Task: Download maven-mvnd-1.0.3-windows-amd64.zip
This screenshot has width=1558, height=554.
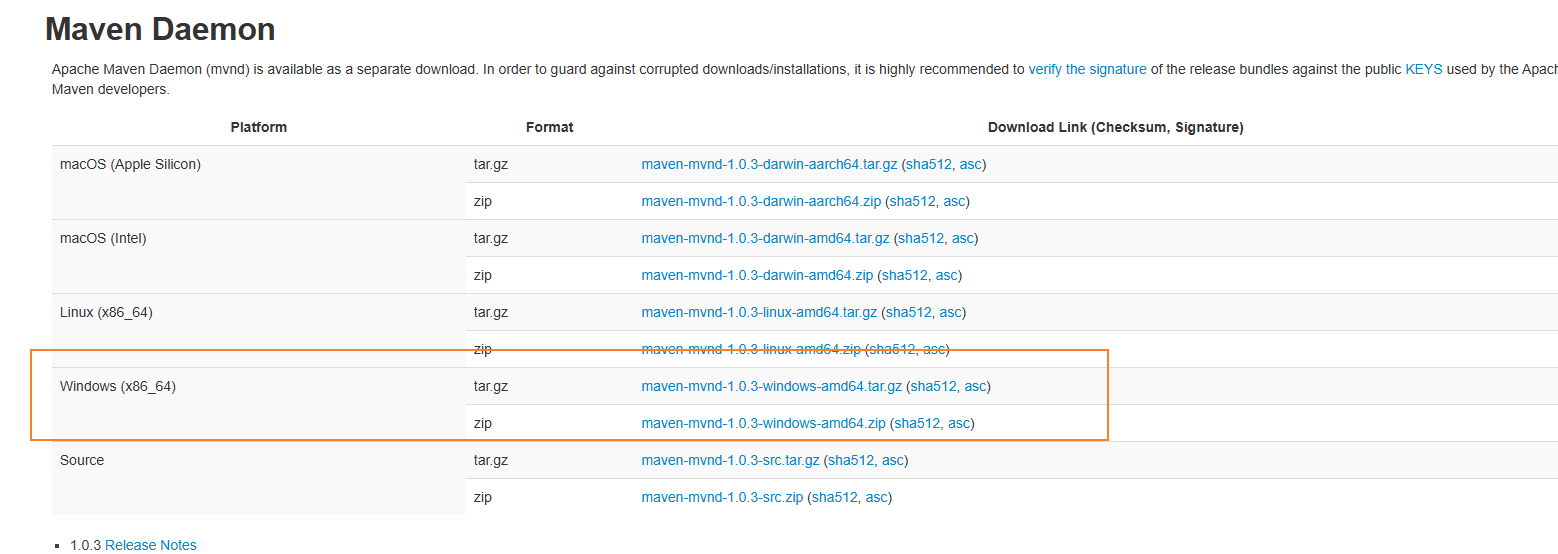Action: click(x=763, y=423)
